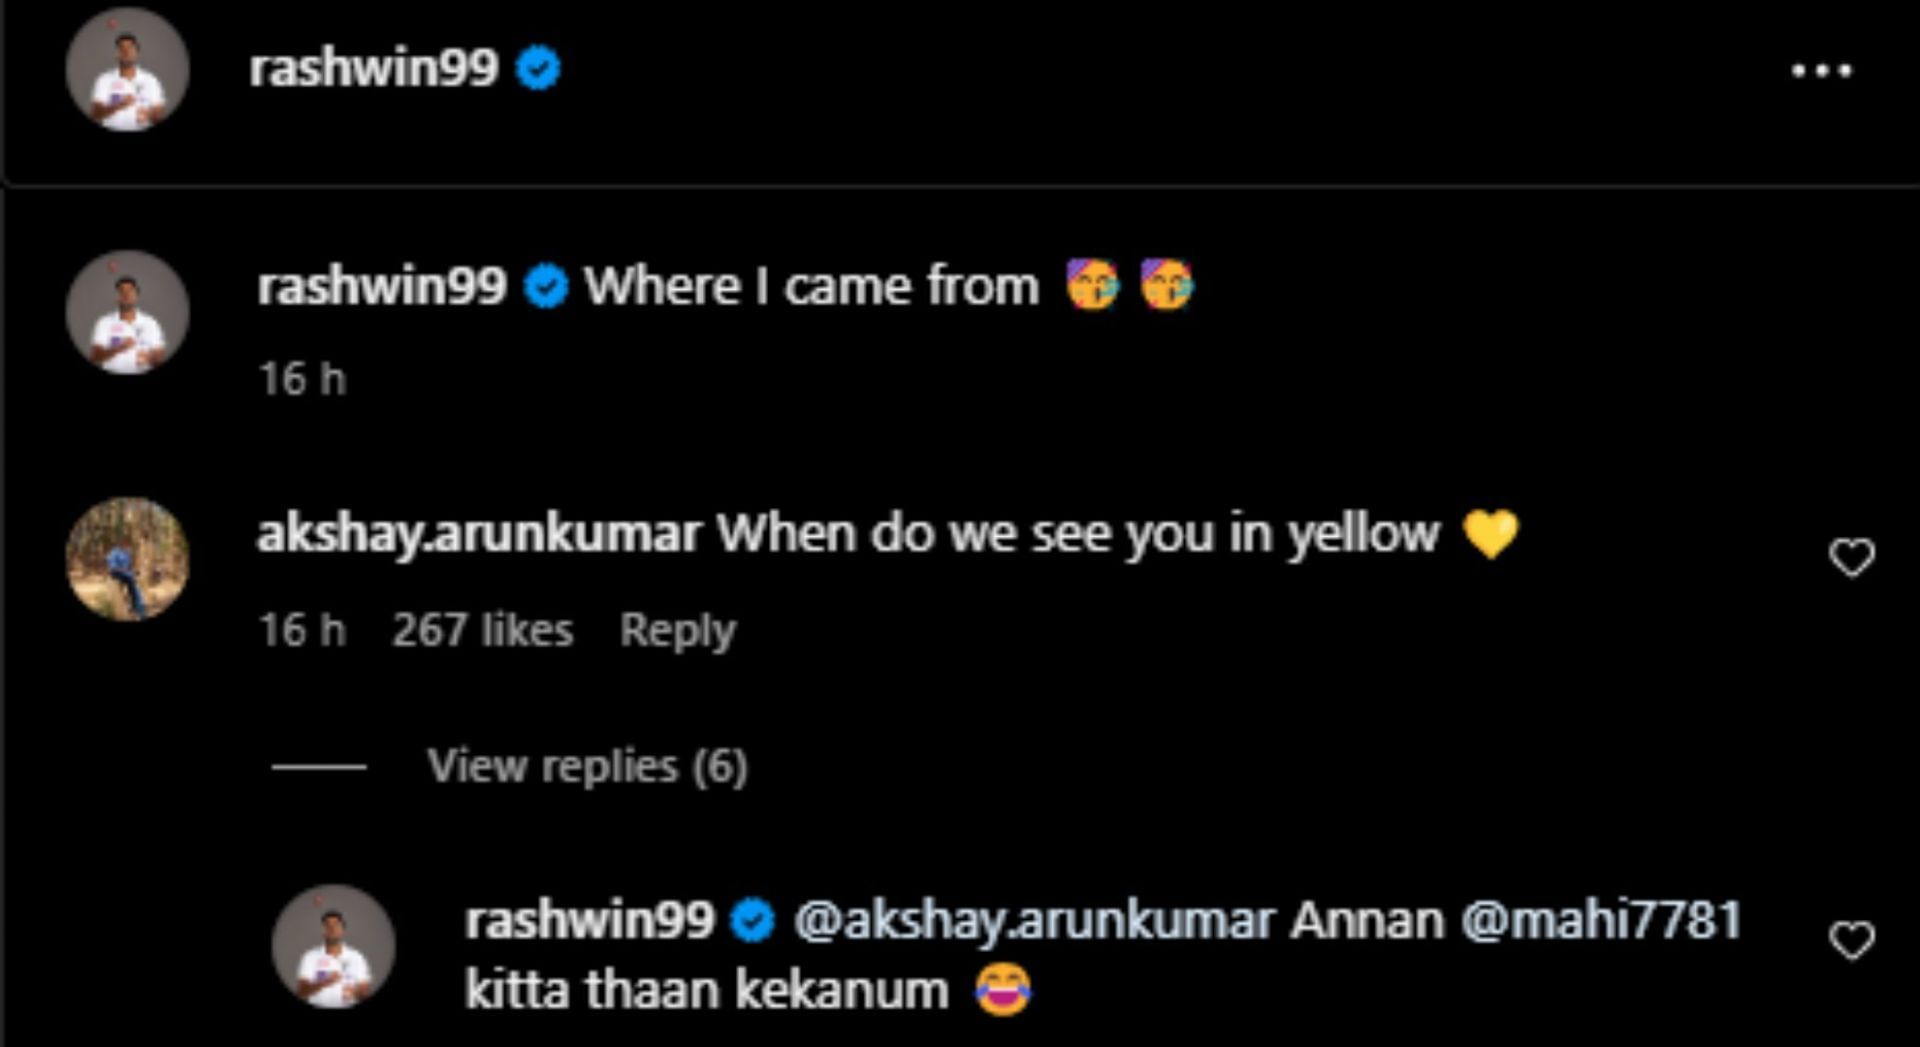Click the verified badge in the caption
The height and width of the screenshot is (1047, 1920).
546,287
